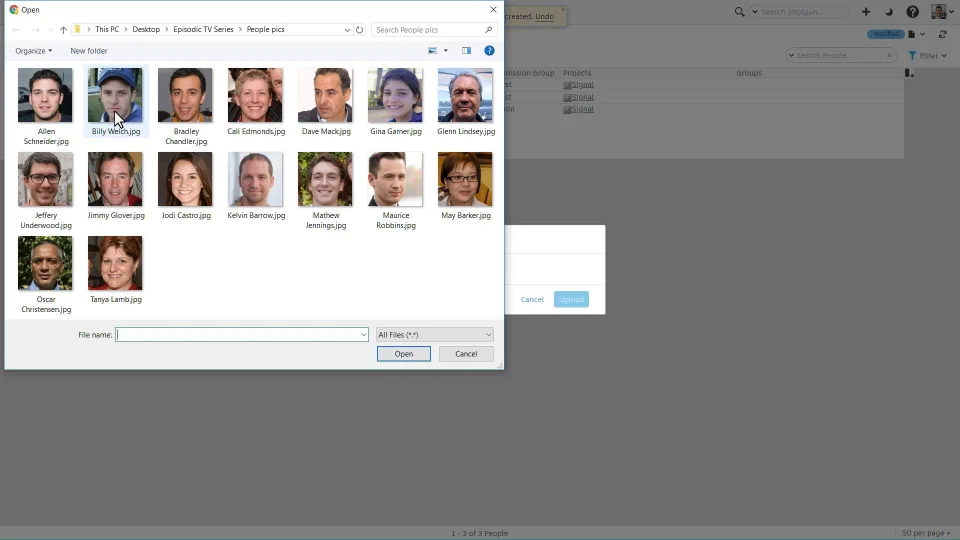Create a New folder
The width and height of the screenshot is (960, 540).
click(x=89, y=51)
